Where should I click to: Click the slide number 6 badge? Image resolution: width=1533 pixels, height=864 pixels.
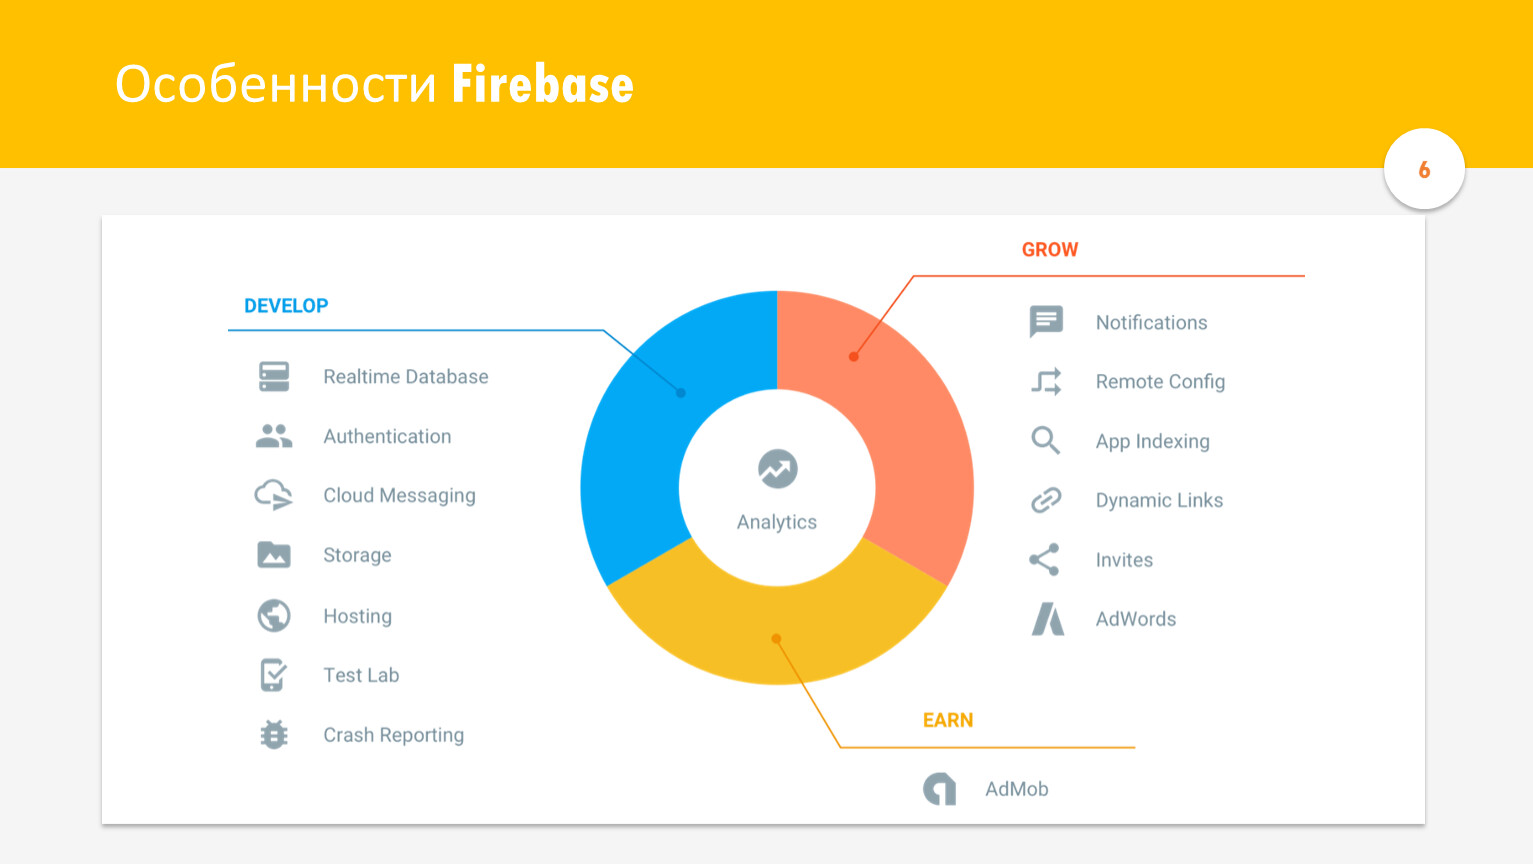[x=1424, y=169]
